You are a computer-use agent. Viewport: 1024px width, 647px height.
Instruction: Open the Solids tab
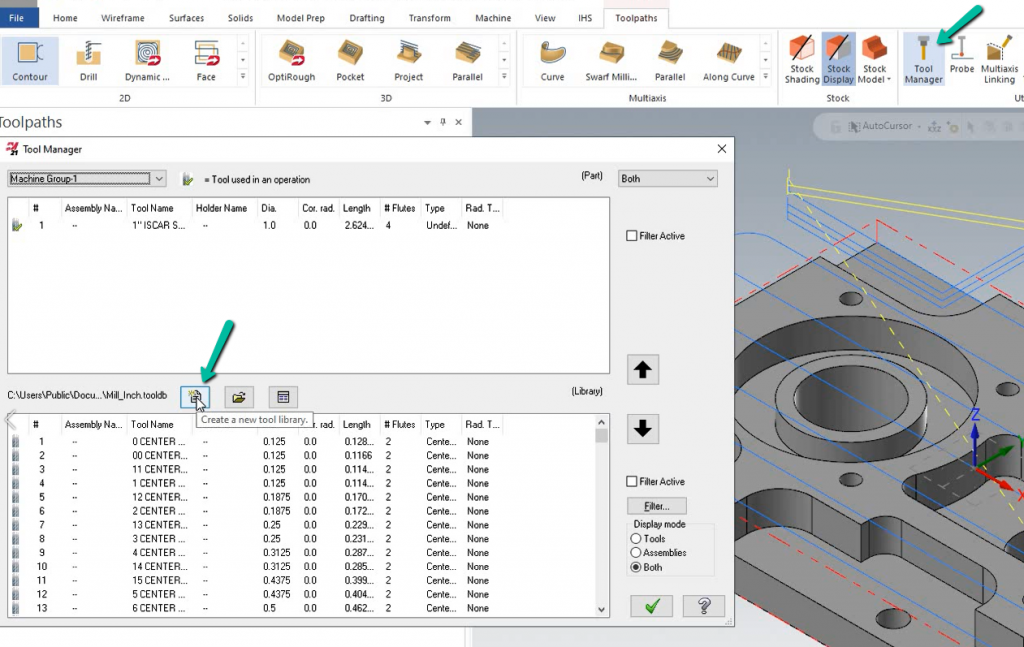(x=240, y=18)
